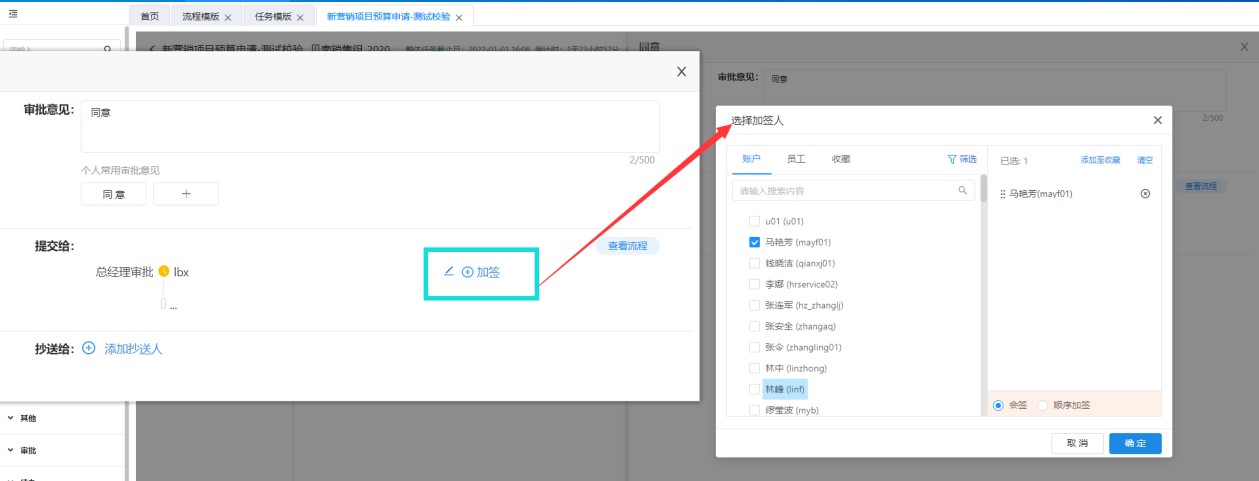The width and height of the screenshot is (1259, 481).
Task: Switch to the 员工 tab
Action: [796, 159]
